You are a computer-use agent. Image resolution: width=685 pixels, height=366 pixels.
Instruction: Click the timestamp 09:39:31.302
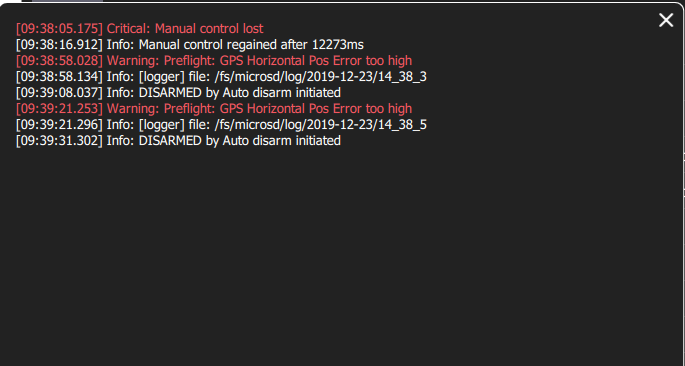(59, 141)
